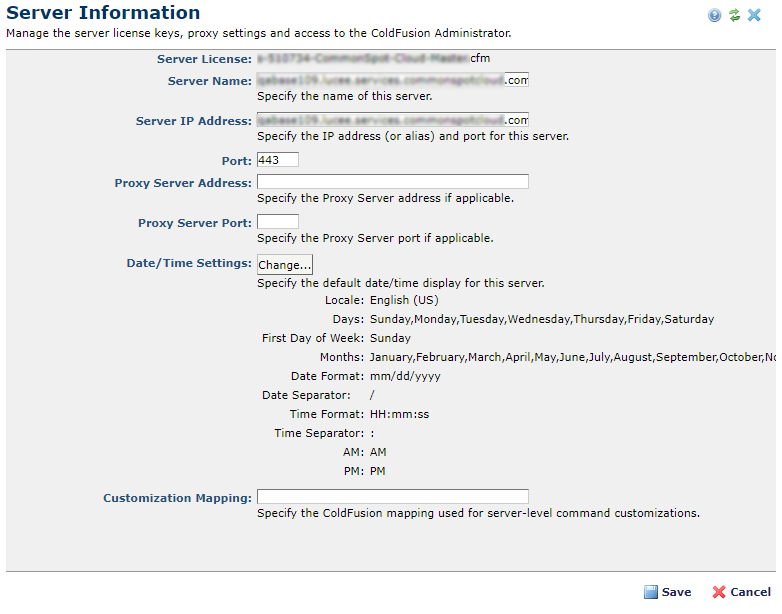The image size is (782, 614).
Task: Click the Proxy Server Address input box
Action: tap(392, 182)
